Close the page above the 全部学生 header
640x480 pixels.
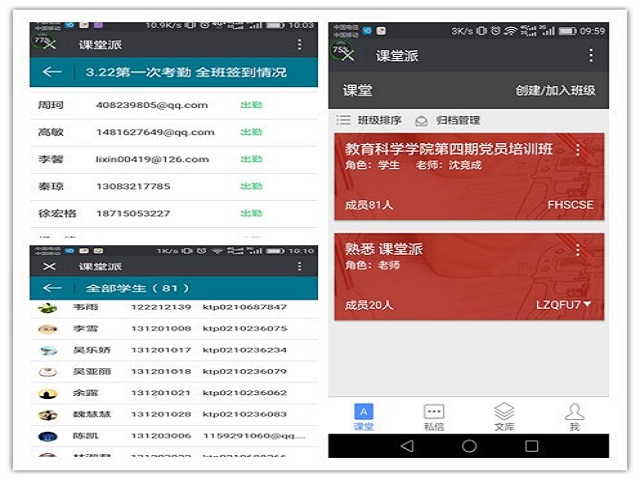(x=50, y=266)
